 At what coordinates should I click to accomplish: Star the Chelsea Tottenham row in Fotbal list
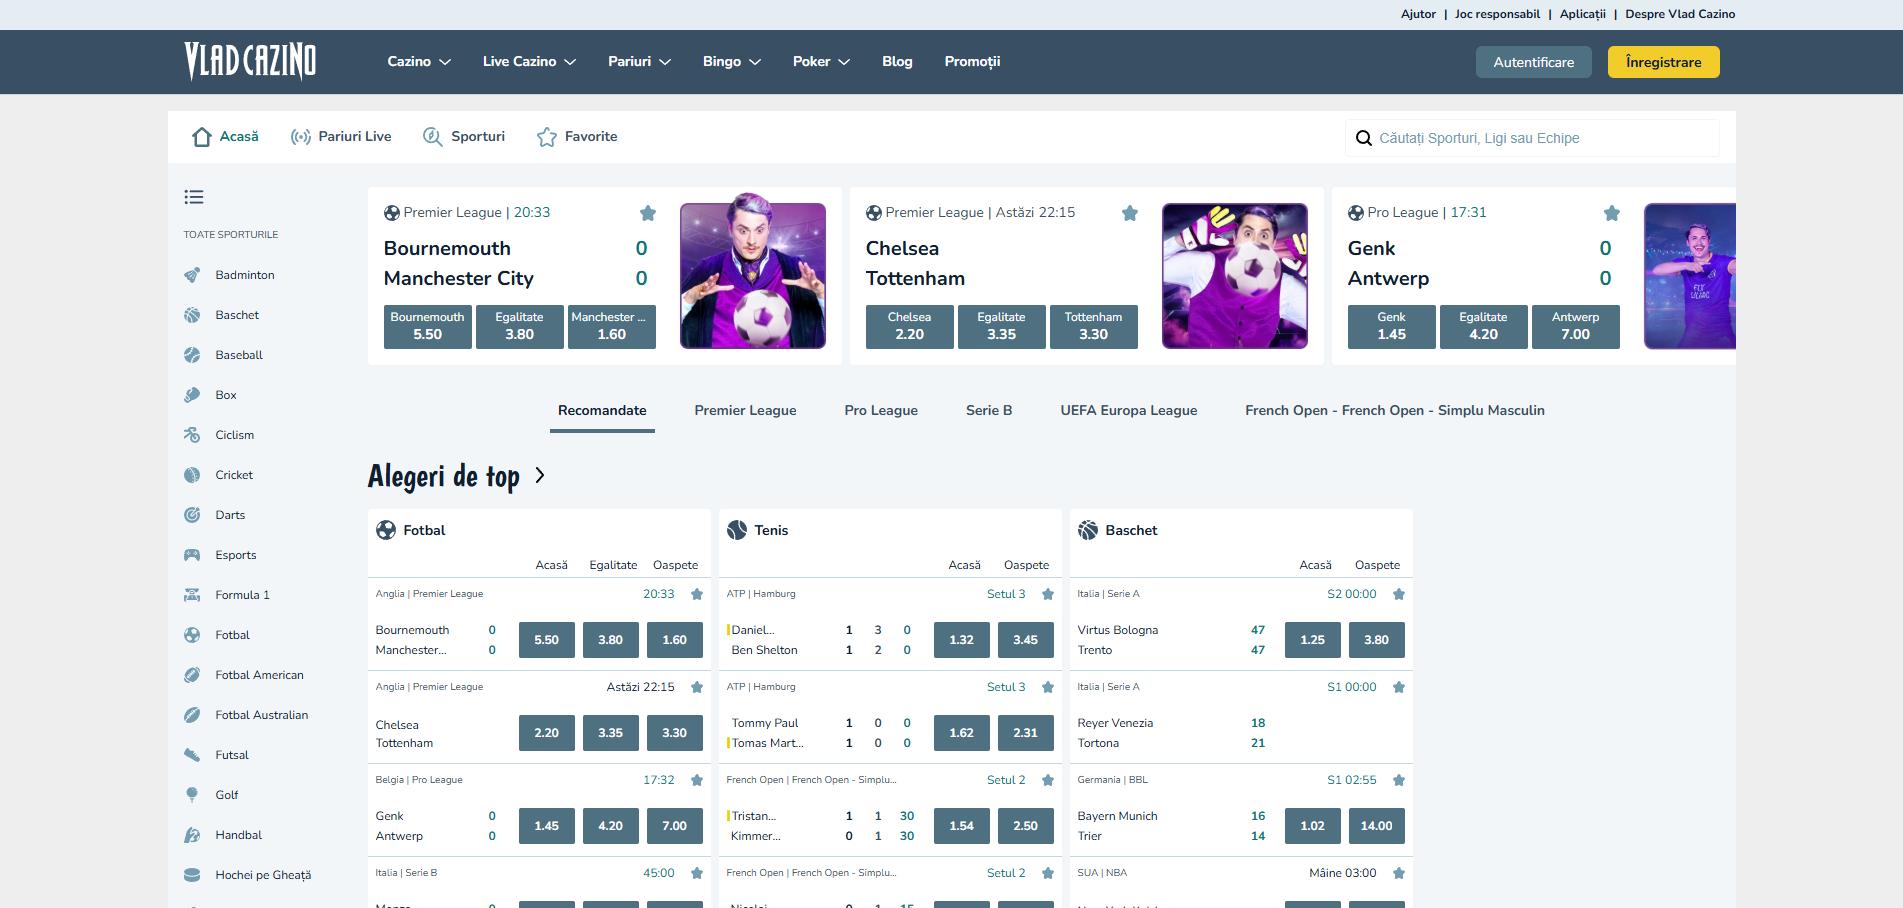[697, 687]
